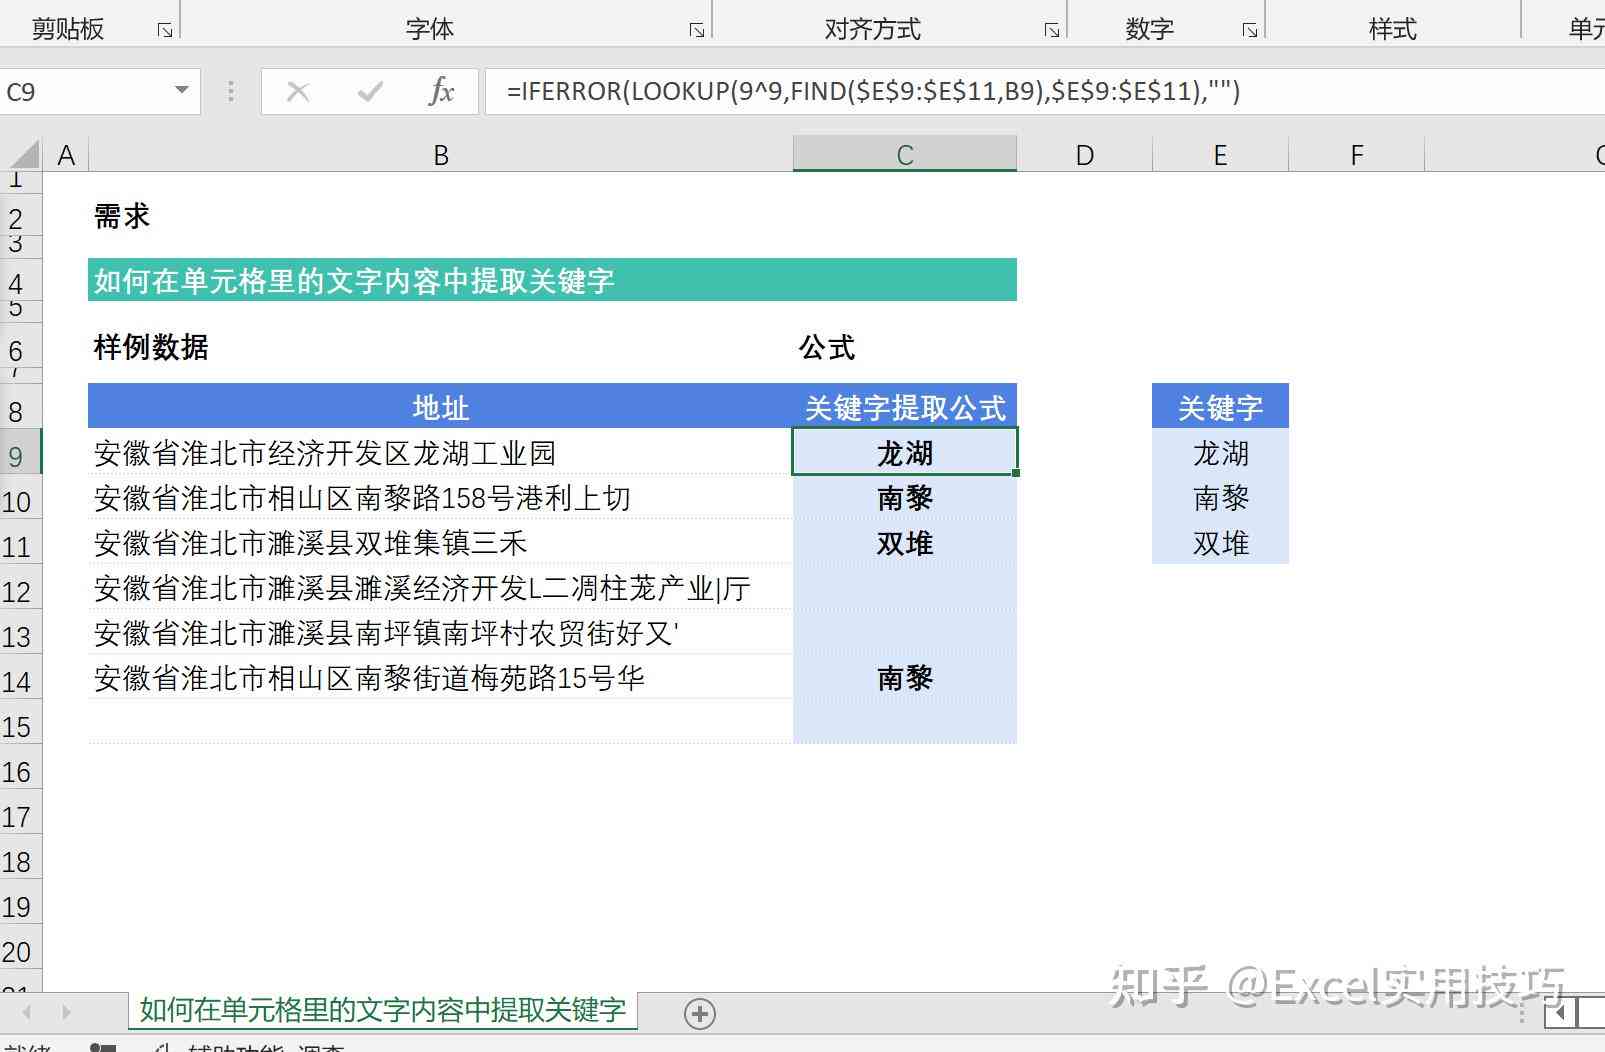
Task: Select column E header
Action: (x=1220, y=155)
